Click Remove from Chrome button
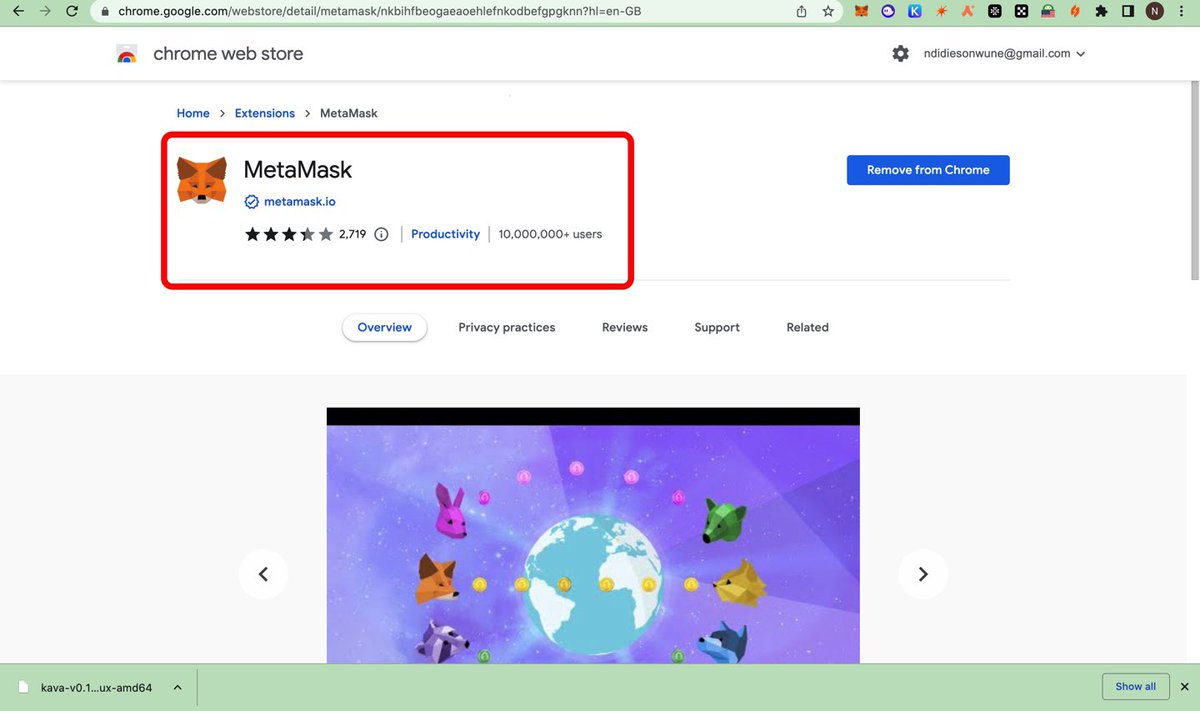The height and width of the screenshot is (711, 1200). point(928,170)
